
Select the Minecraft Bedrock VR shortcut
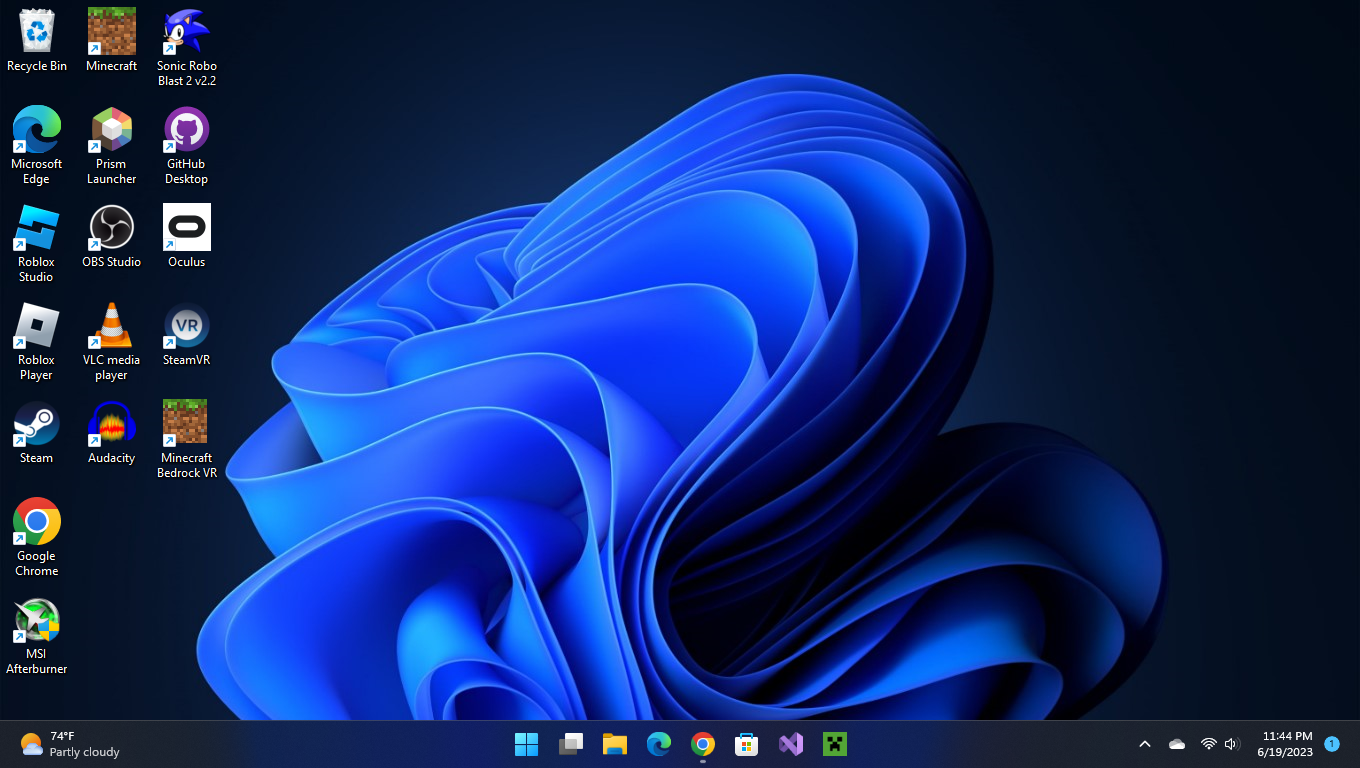click(187, 440)
